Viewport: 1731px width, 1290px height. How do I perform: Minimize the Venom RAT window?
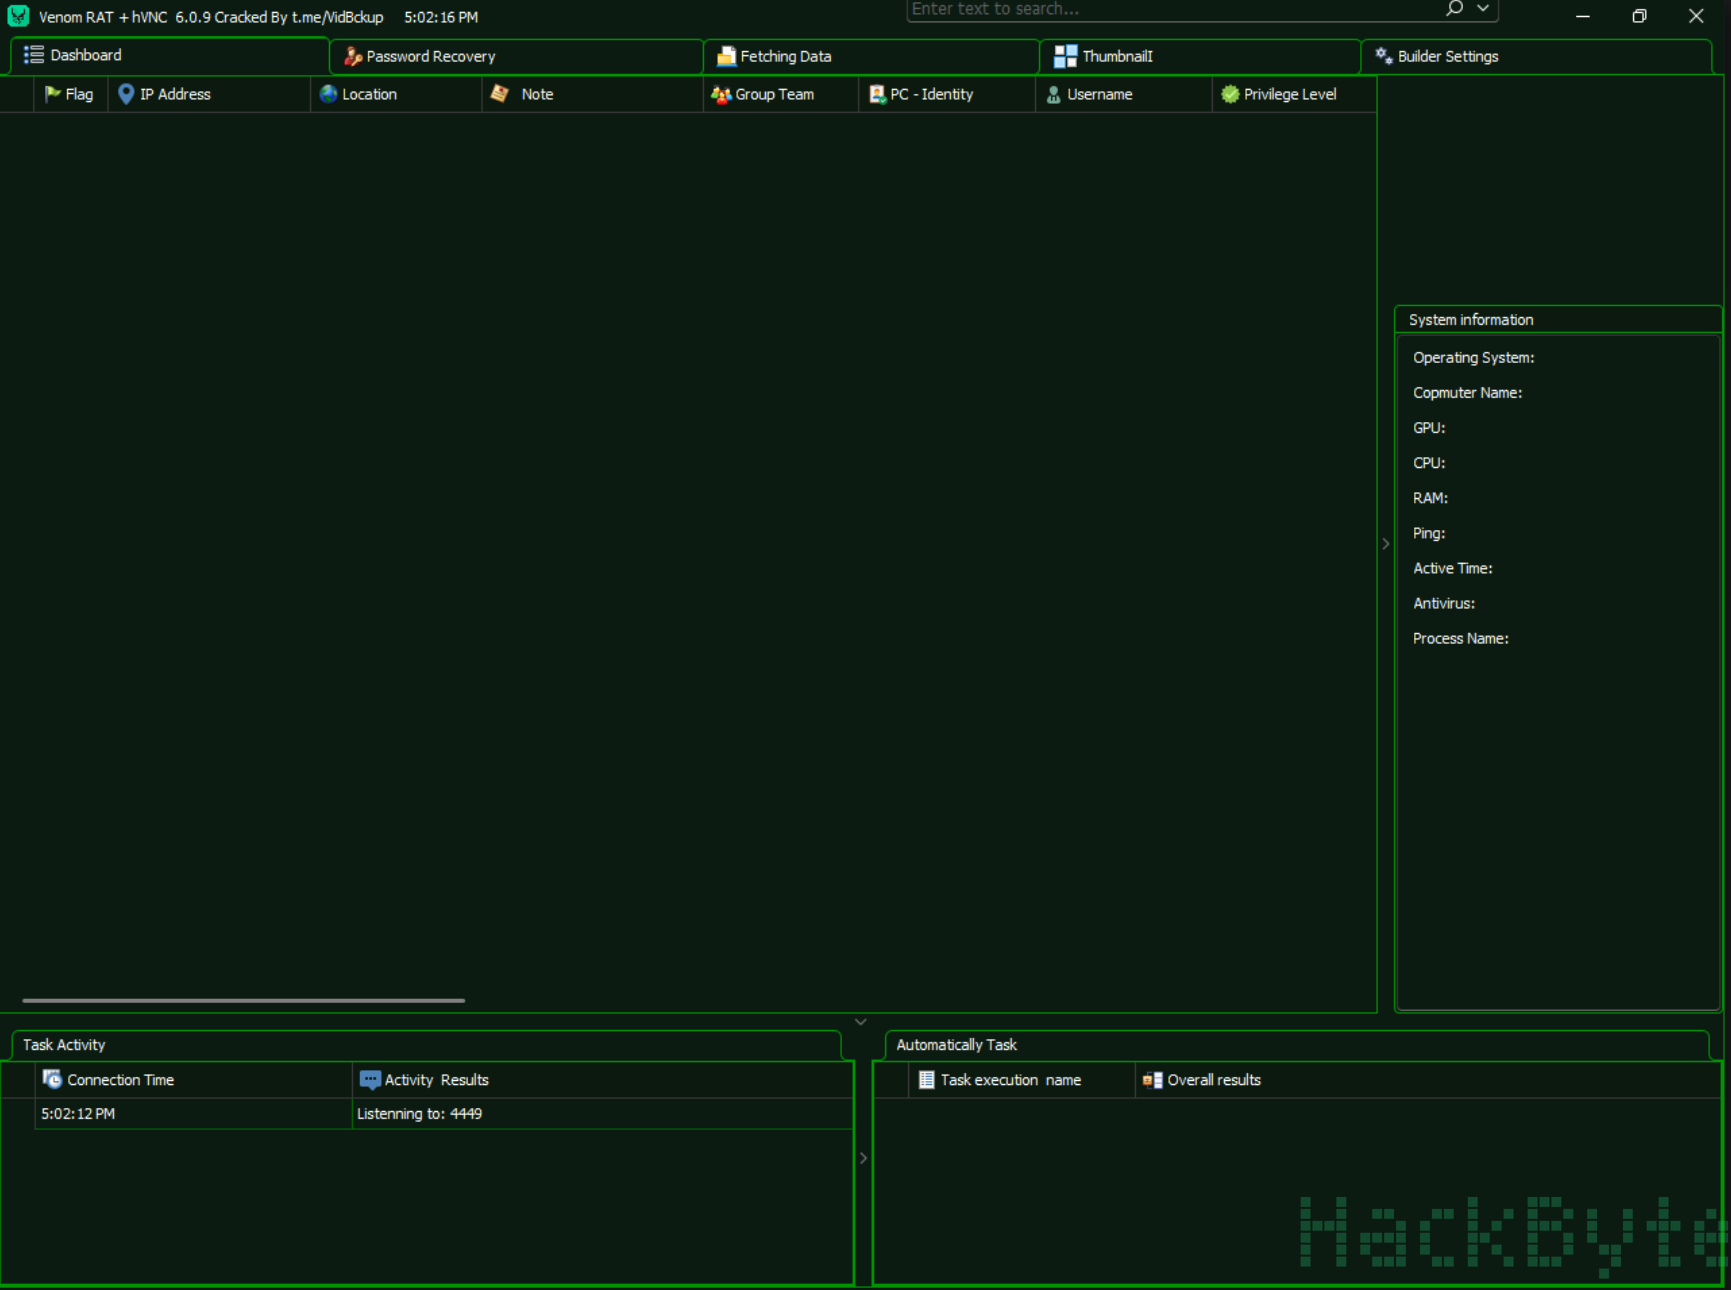tap(1583, 16)
